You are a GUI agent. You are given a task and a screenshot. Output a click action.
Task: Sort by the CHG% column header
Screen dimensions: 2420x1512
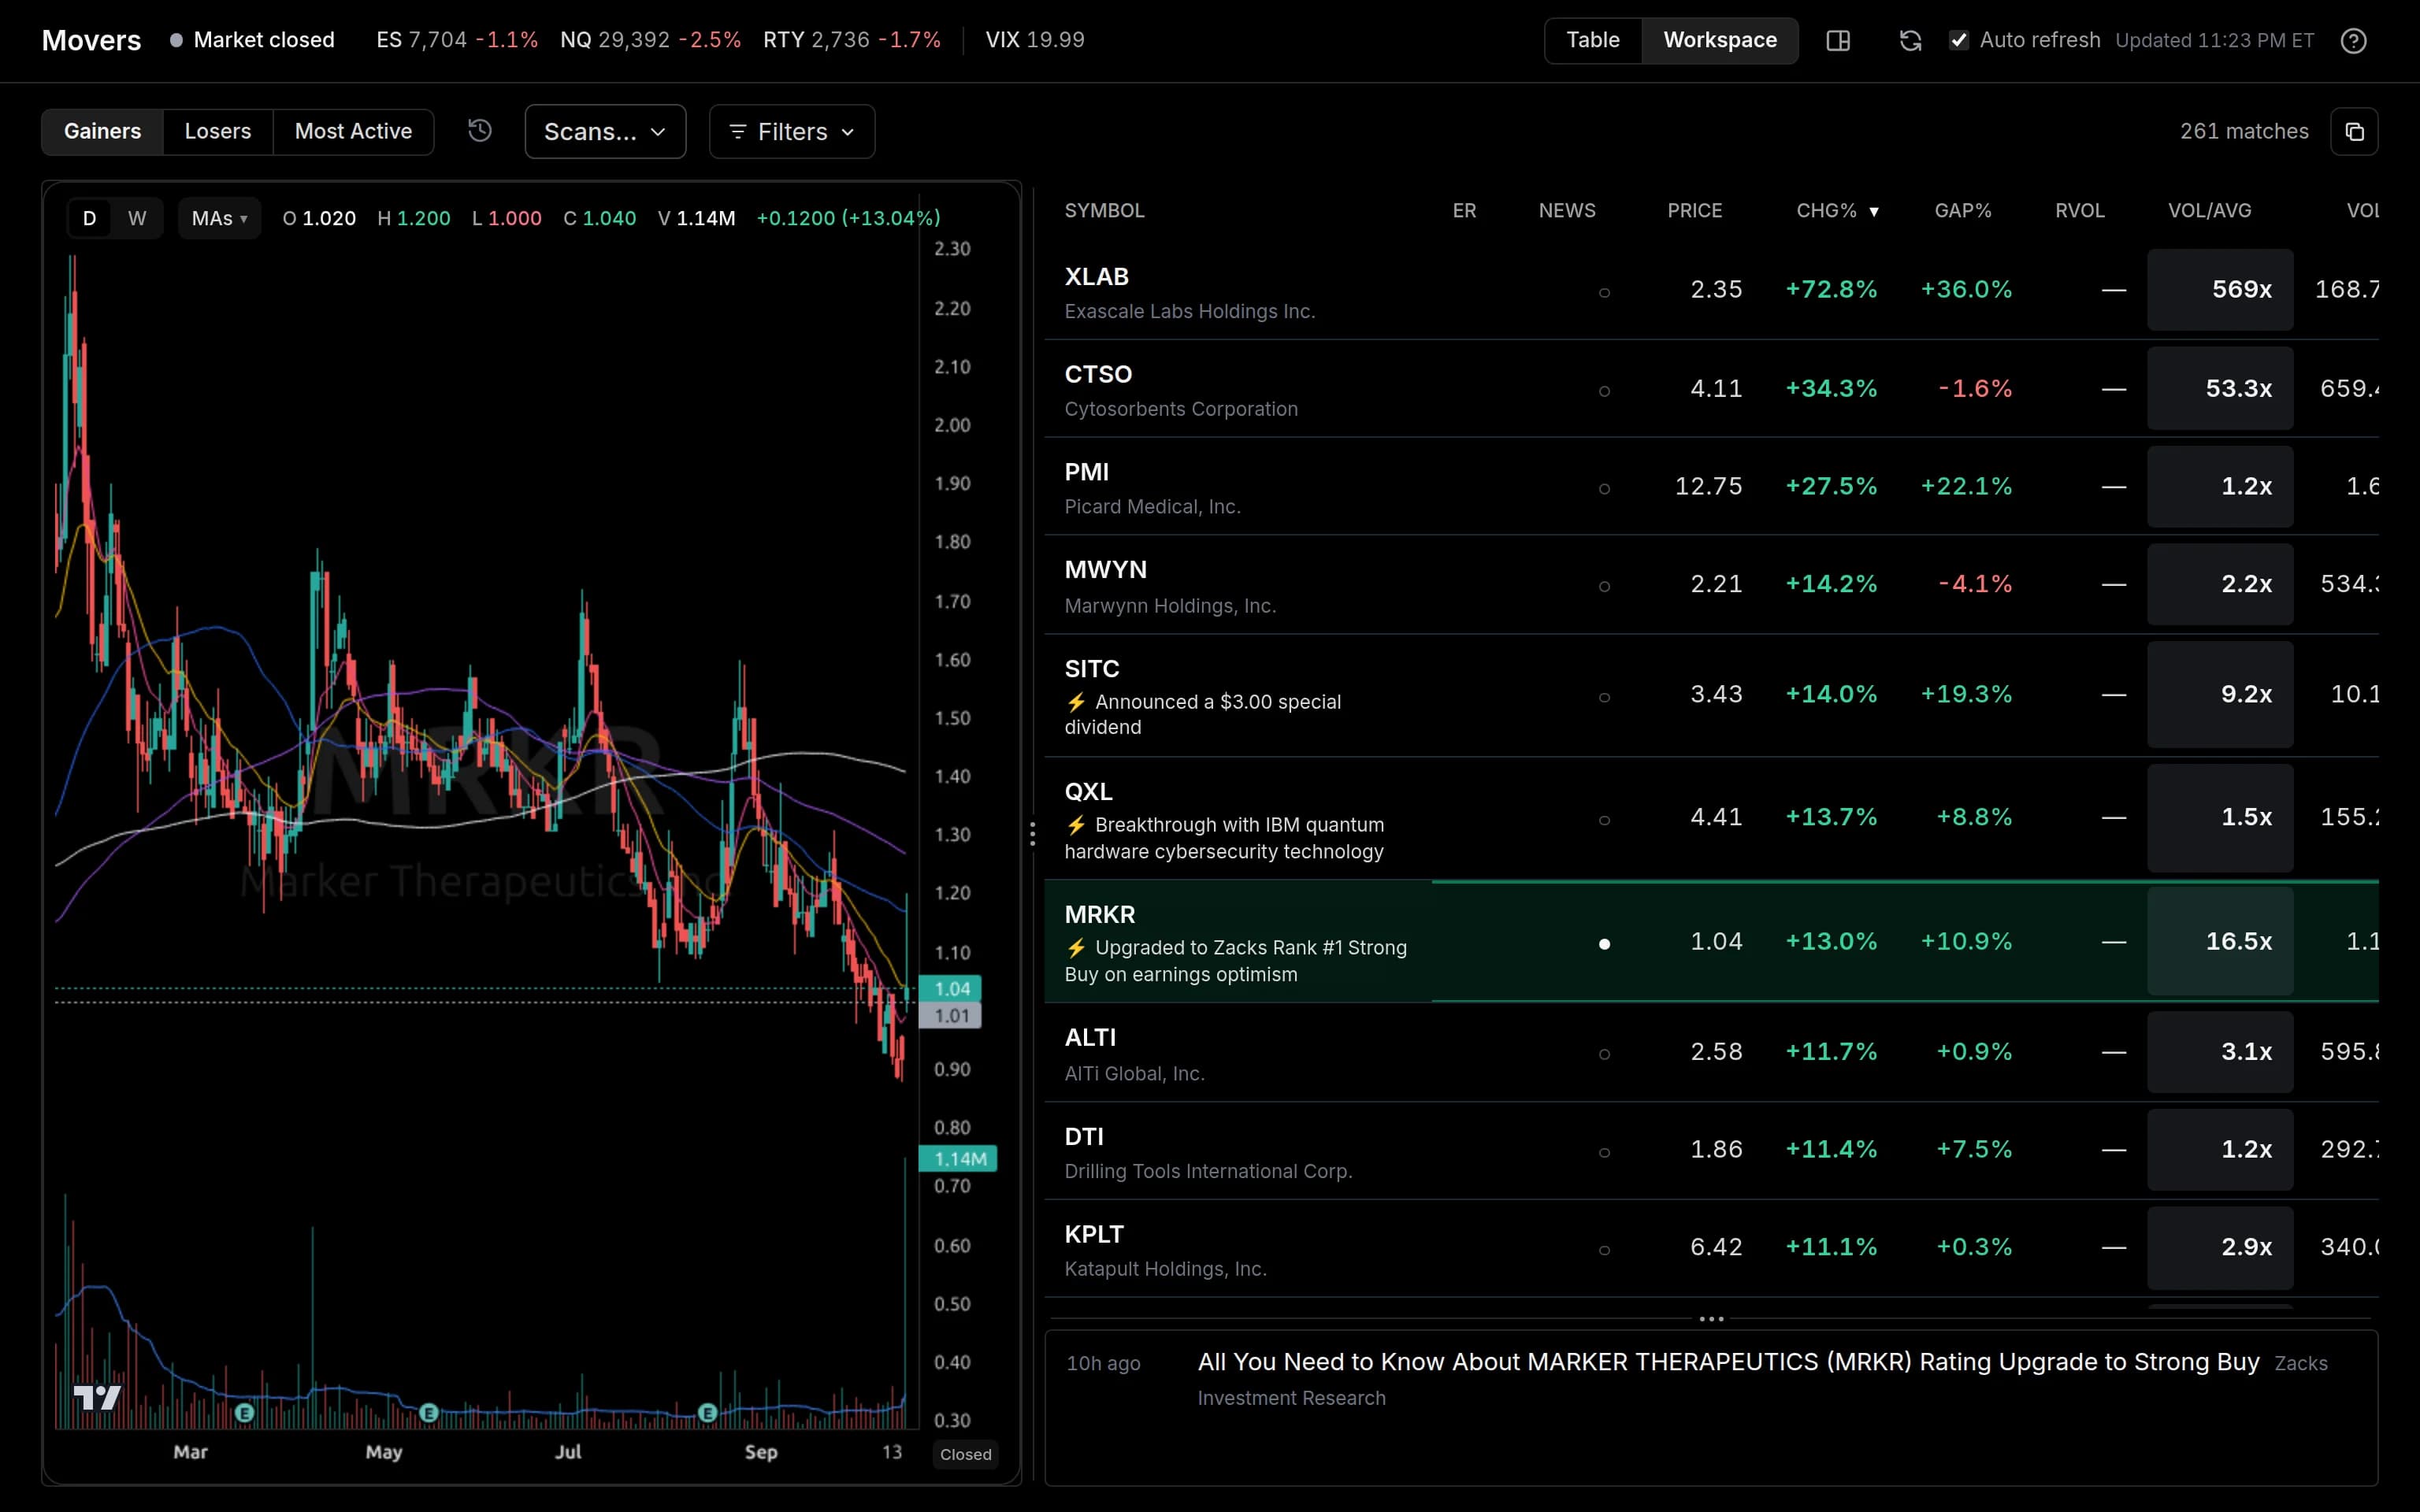pyautogui.click(x=1838, y=211)
